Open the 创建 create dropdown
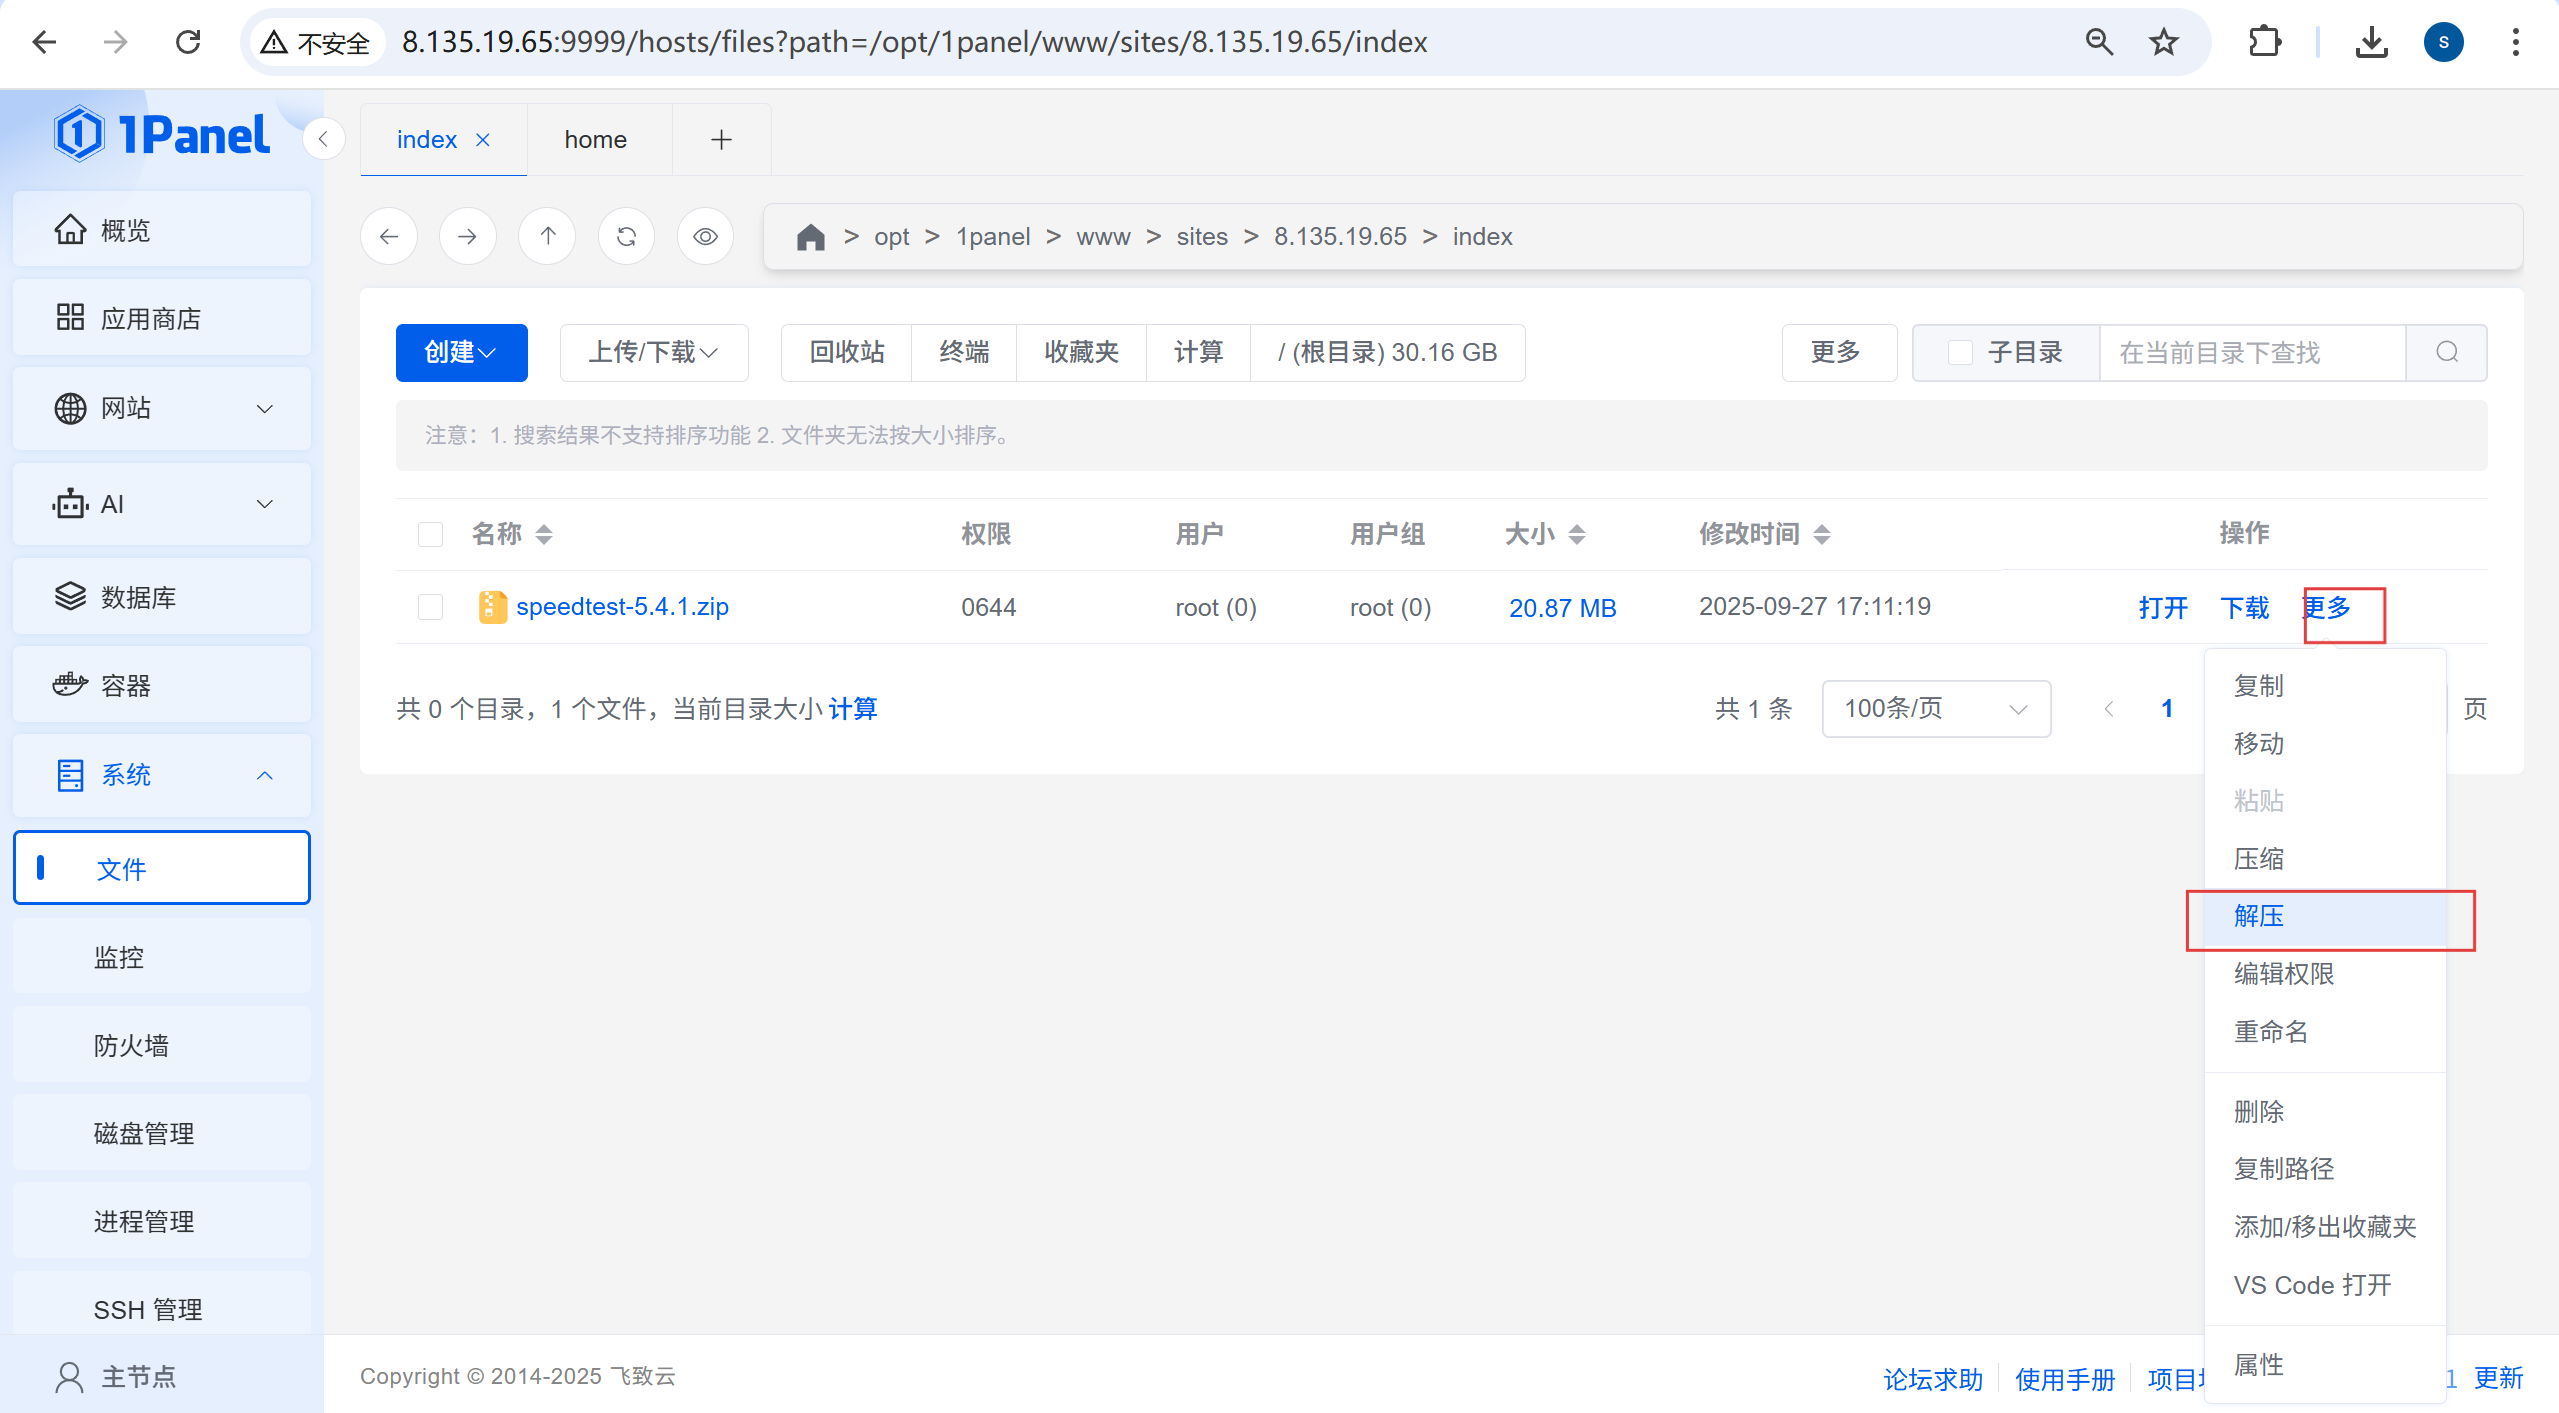The width and height of the screenshot is (2559, 1413). point(461,352)
